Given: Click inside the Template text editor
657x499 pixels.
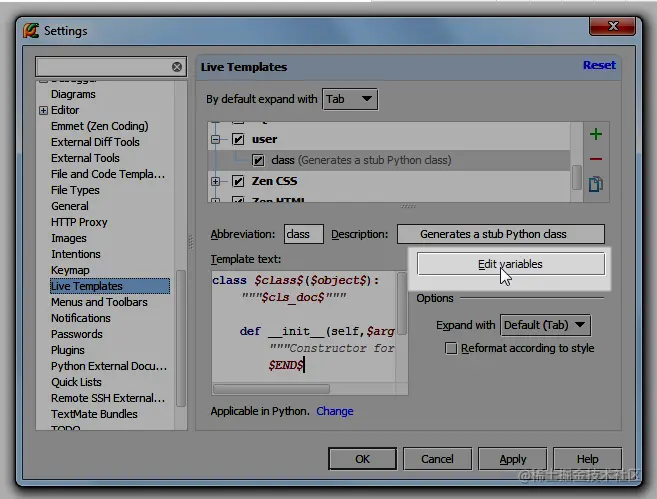Looking at the screenshot, I should point(304,327).
